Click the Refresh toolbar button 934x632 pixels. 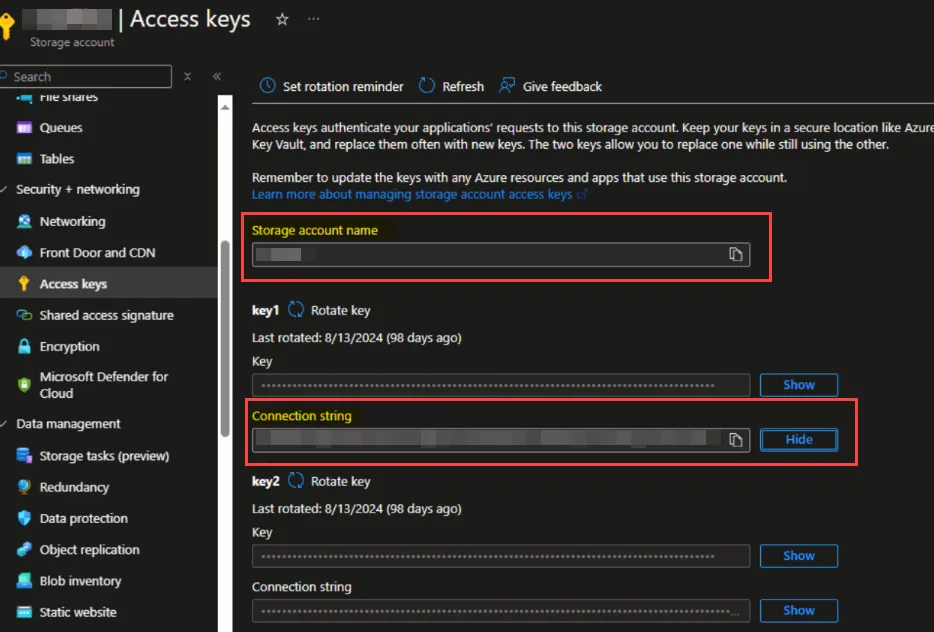click(452, 86)
